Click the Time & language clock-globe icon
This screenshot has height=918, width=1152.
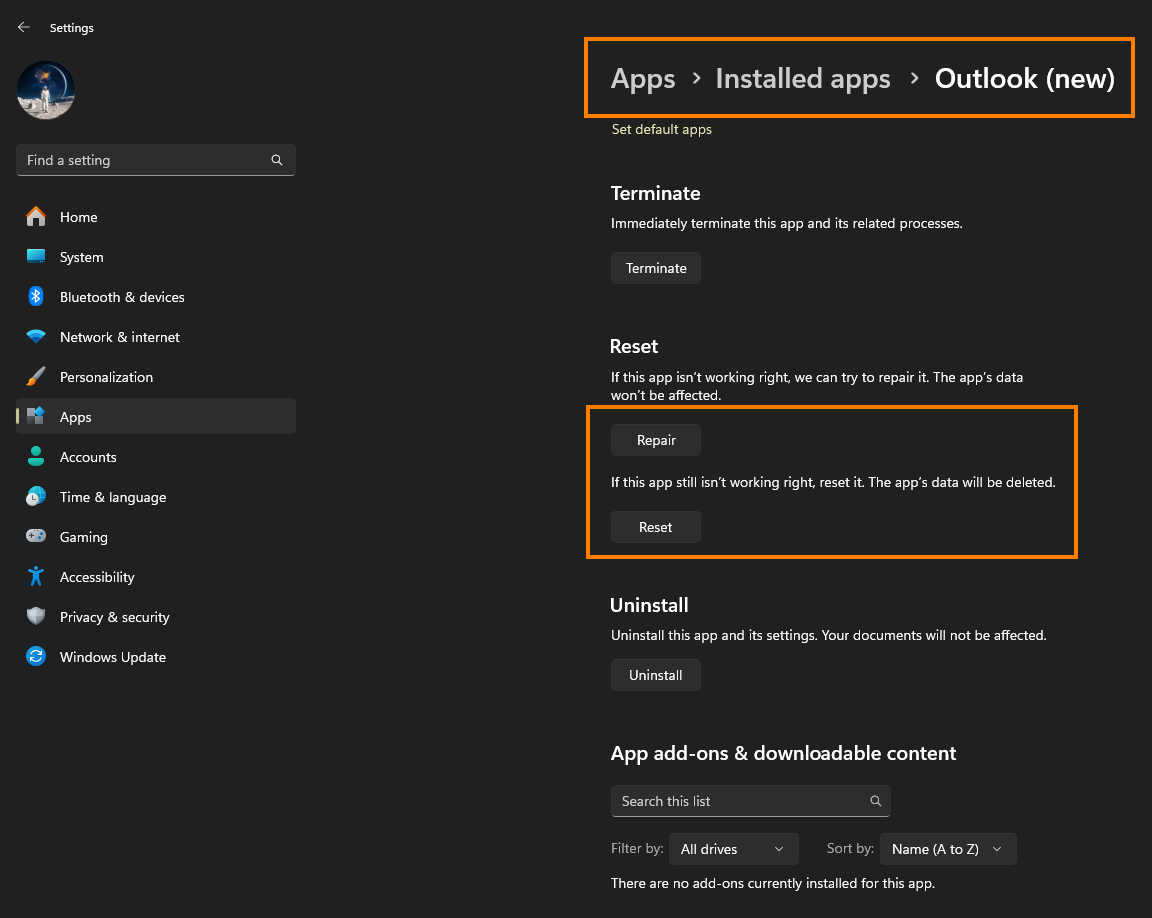point(36,496)
